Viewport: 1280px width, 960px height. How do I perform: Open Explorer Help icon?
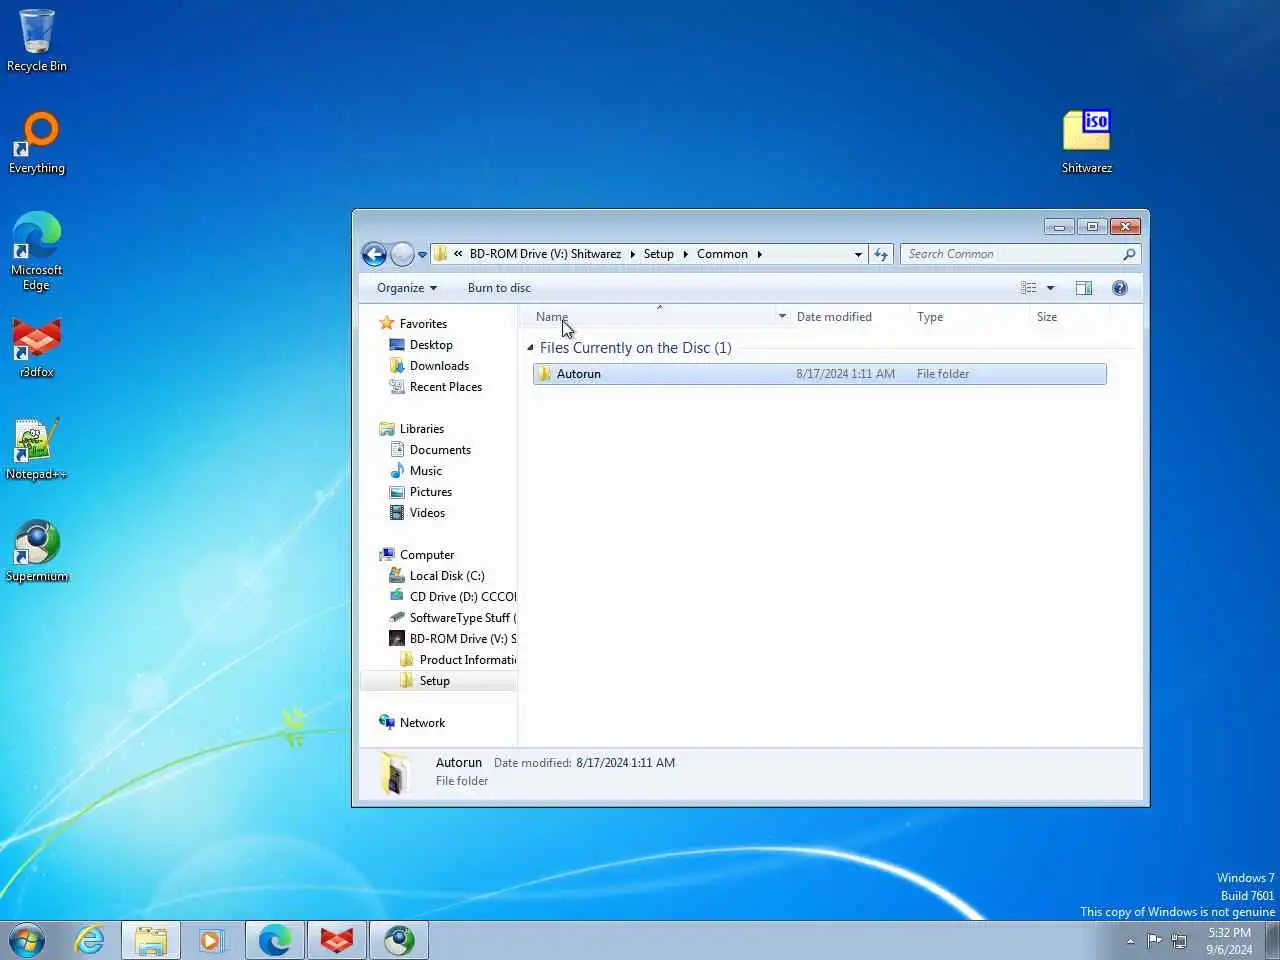tap(1120, 288)
